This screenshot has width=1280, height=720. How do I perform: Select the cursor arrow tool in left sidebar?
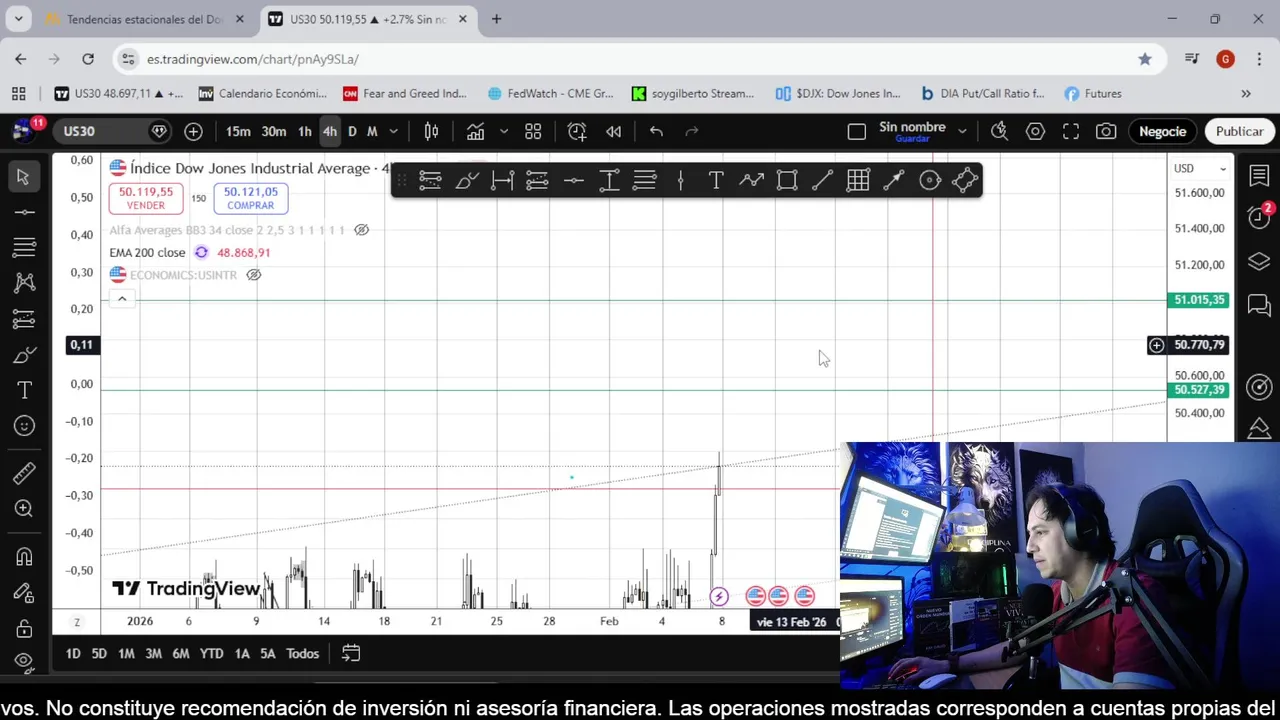[23, 177]
